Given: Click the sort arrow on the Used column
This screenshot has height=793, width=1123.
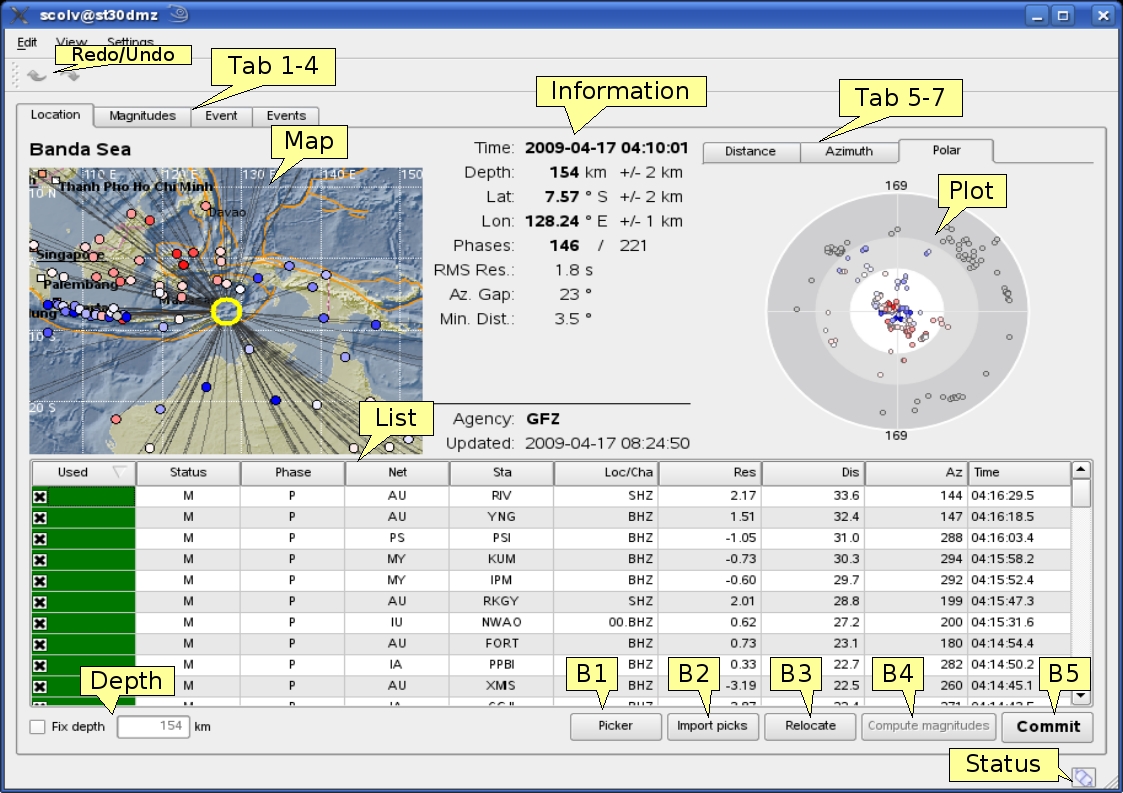Looking at the screenshot, I should click(120, 472).
